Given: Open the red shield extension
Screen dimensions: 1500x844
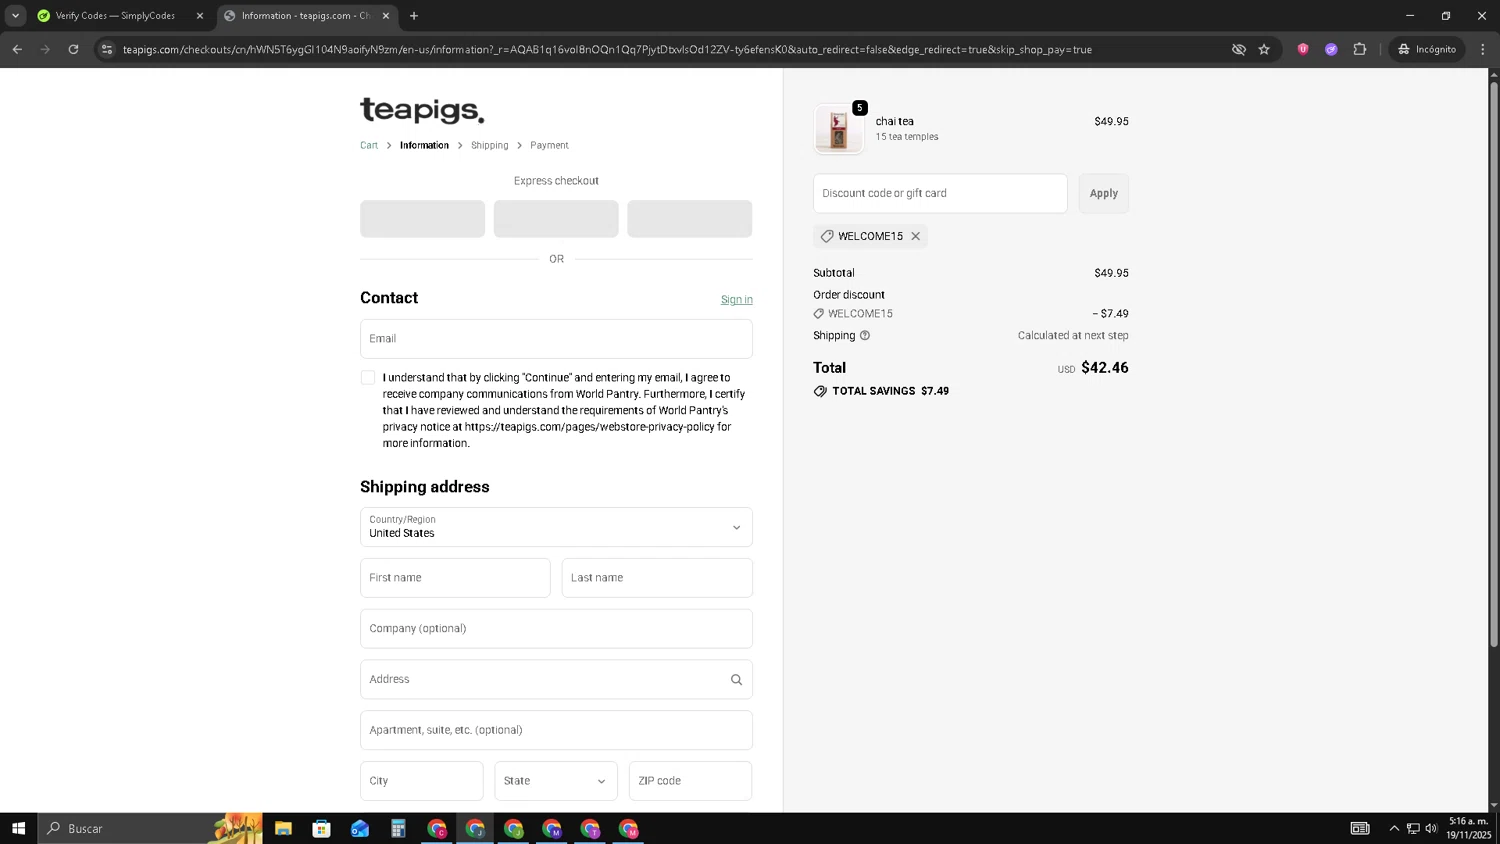Looking at the screenshot, I should point(1303,49).
